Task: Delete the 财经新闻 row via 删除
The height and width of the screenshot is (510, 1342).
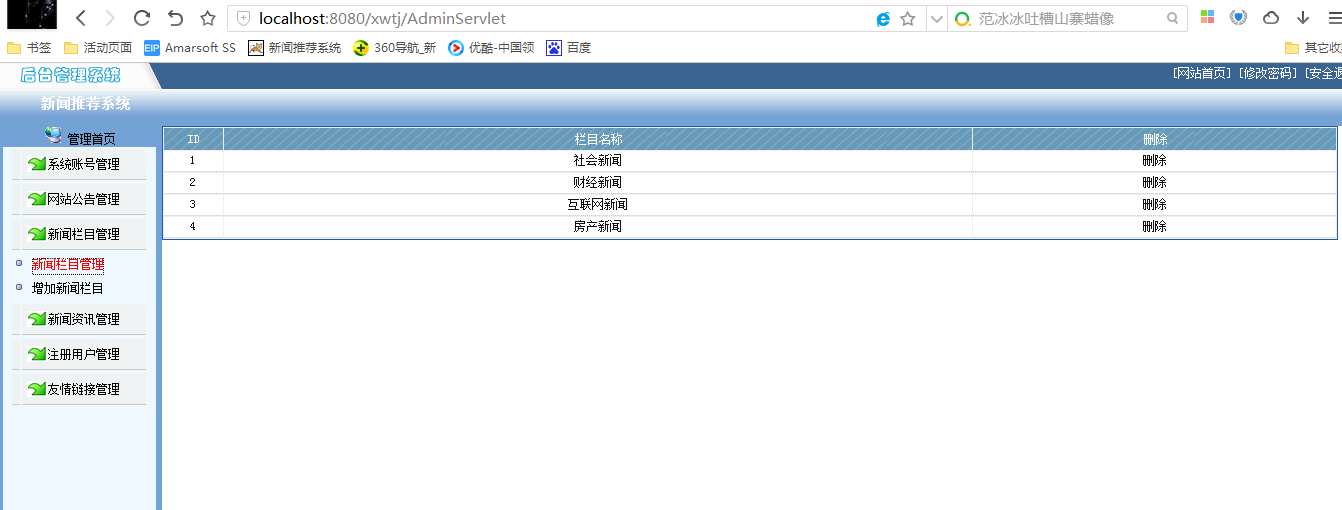Action: point(1154,182)
